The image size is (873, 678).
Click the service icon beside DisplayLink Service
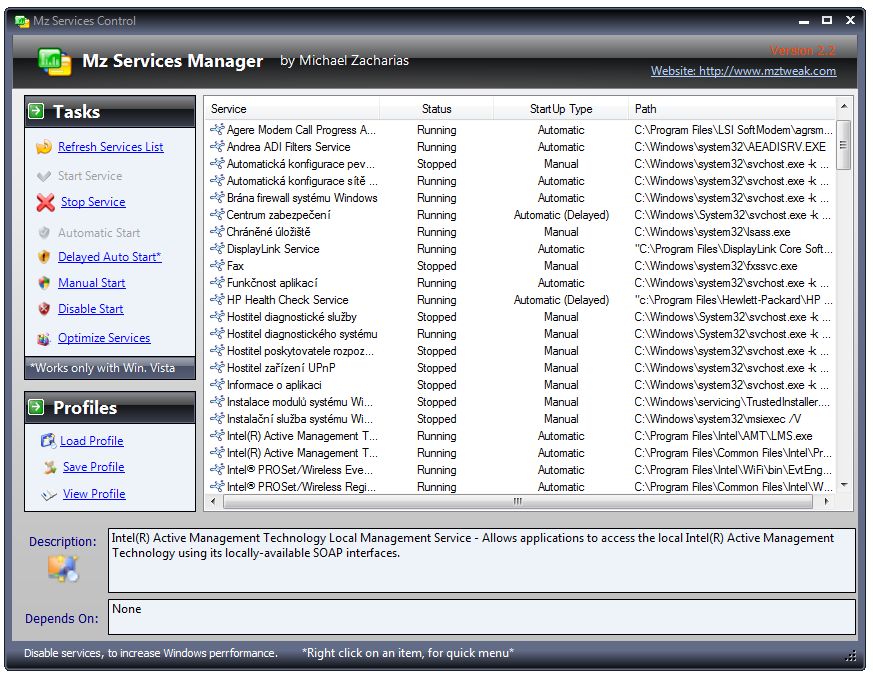tap(217, 249)
